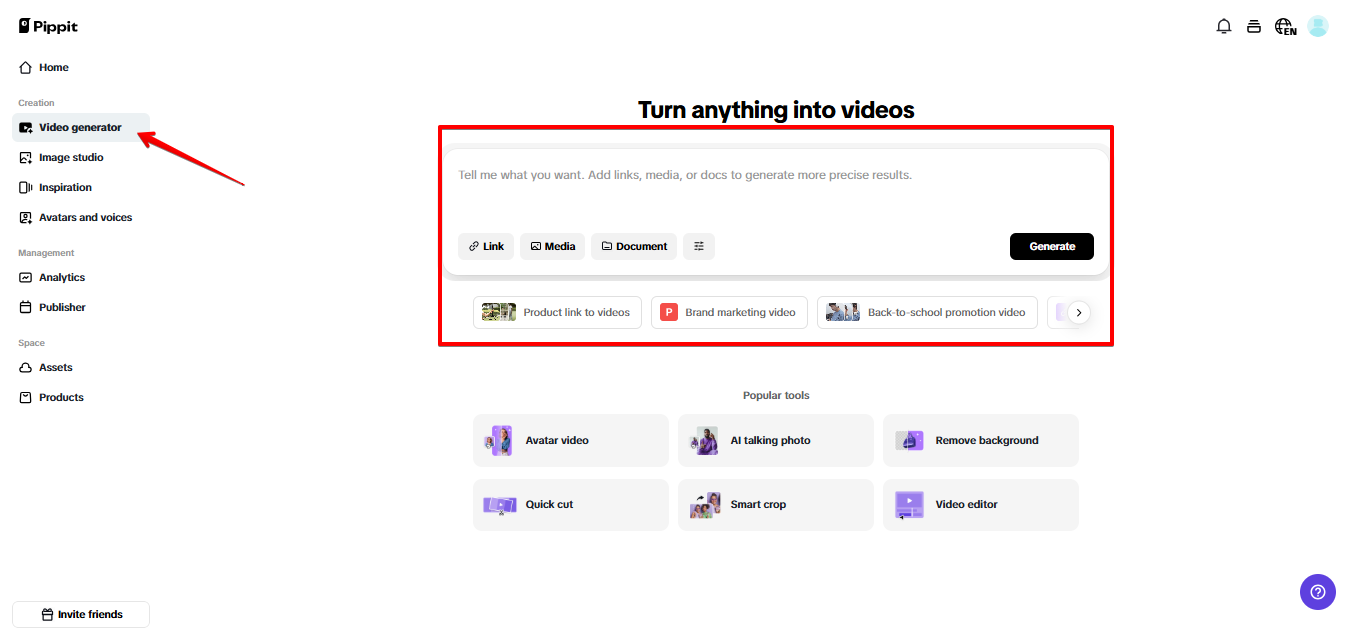
Task: Click the Document button
Action: (x=634, y=246)
